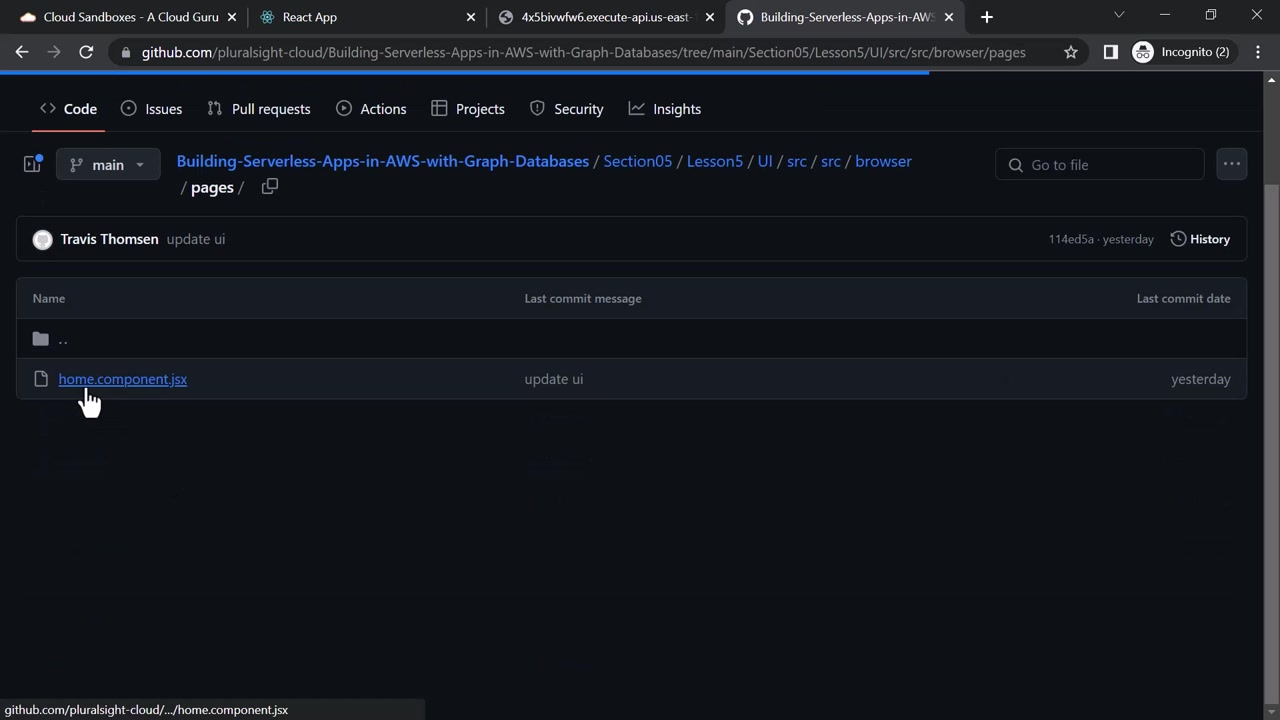Click the home.component.jsx file icon
The image size is (1280, 720).
pyautogui.click(x=41, y=379)
